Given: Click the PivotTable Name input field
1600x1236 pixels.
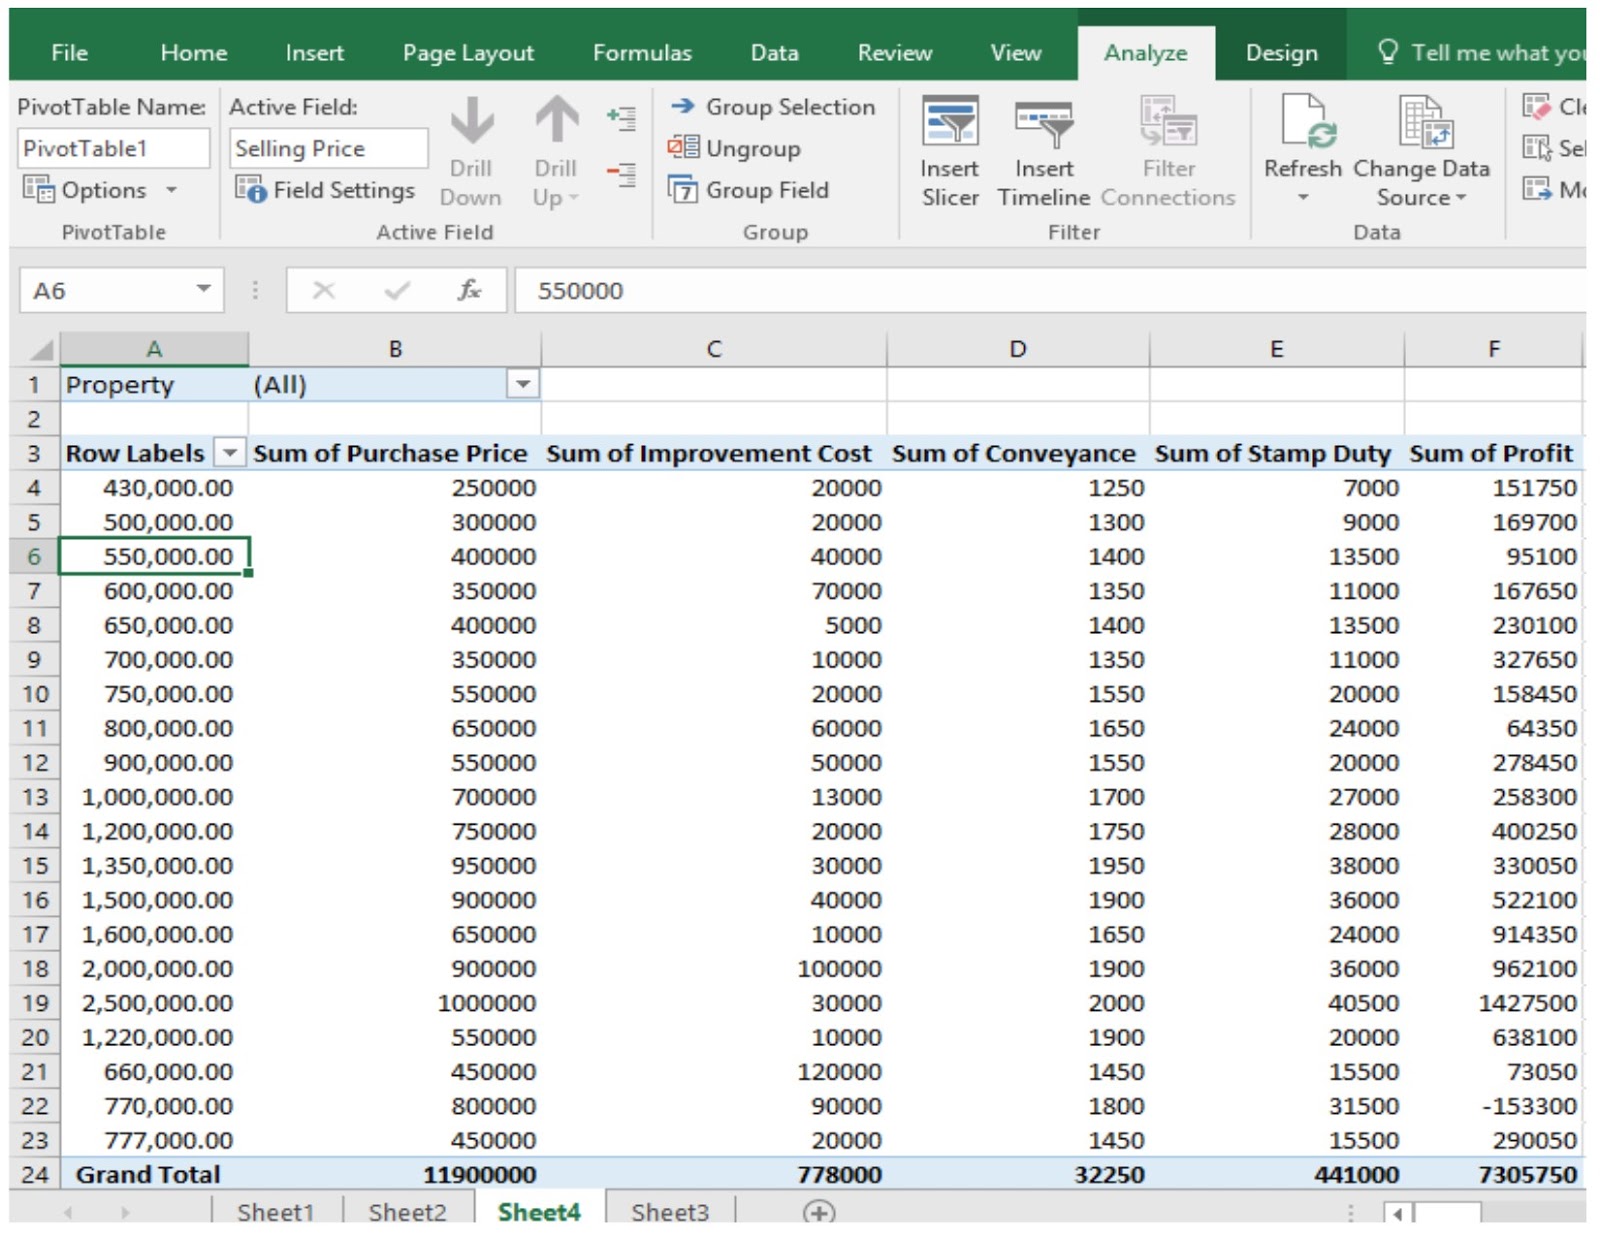Looking at the screenshot, I should [113, 149].
